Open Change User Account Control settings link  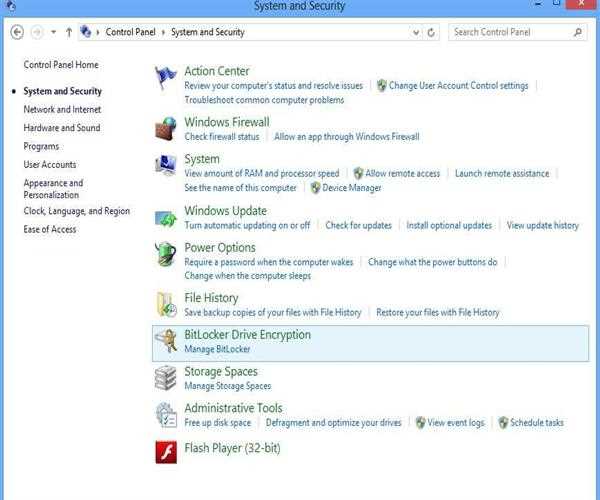pyautogui.click(x=458, y=86)
